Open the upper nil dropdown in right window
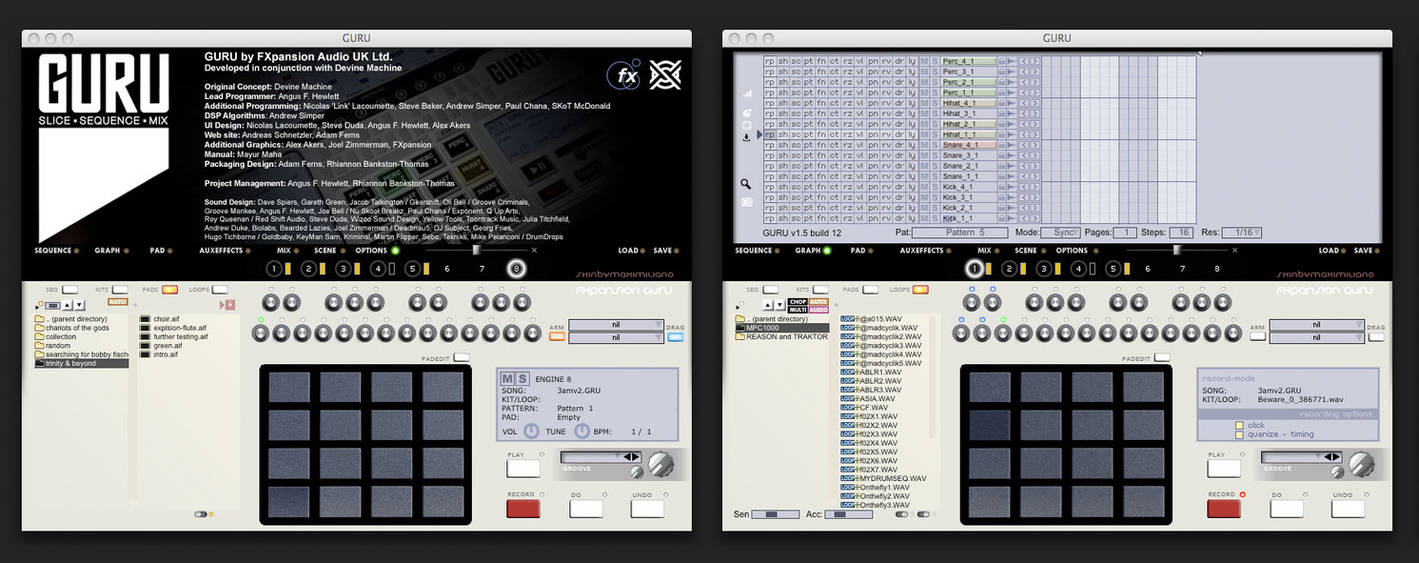Viewport: 1419px width, 563px height. click(x=1316, y=325)
